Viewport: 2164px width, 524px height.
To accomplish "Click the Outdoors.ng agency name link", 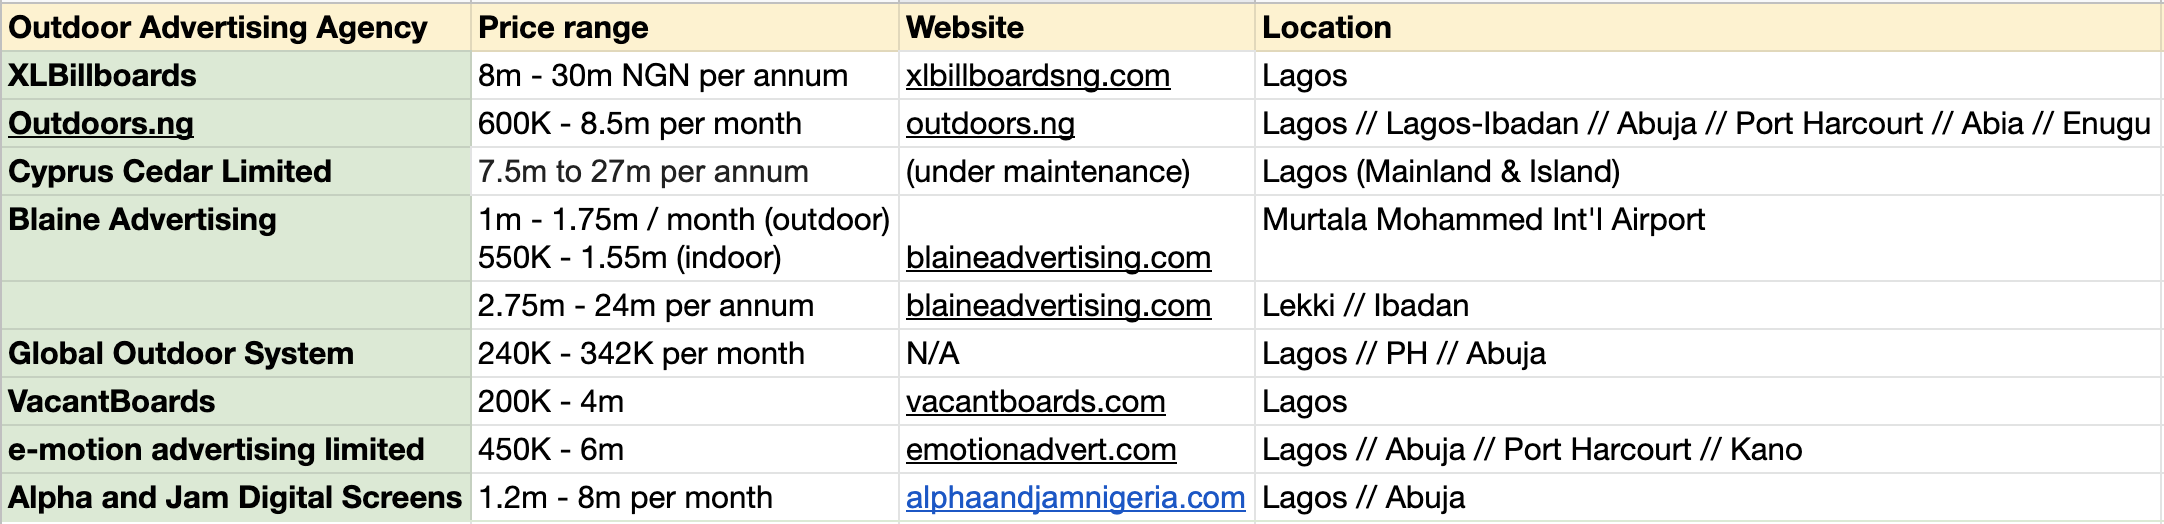I will pyautogui.click(x=101, y=124).
